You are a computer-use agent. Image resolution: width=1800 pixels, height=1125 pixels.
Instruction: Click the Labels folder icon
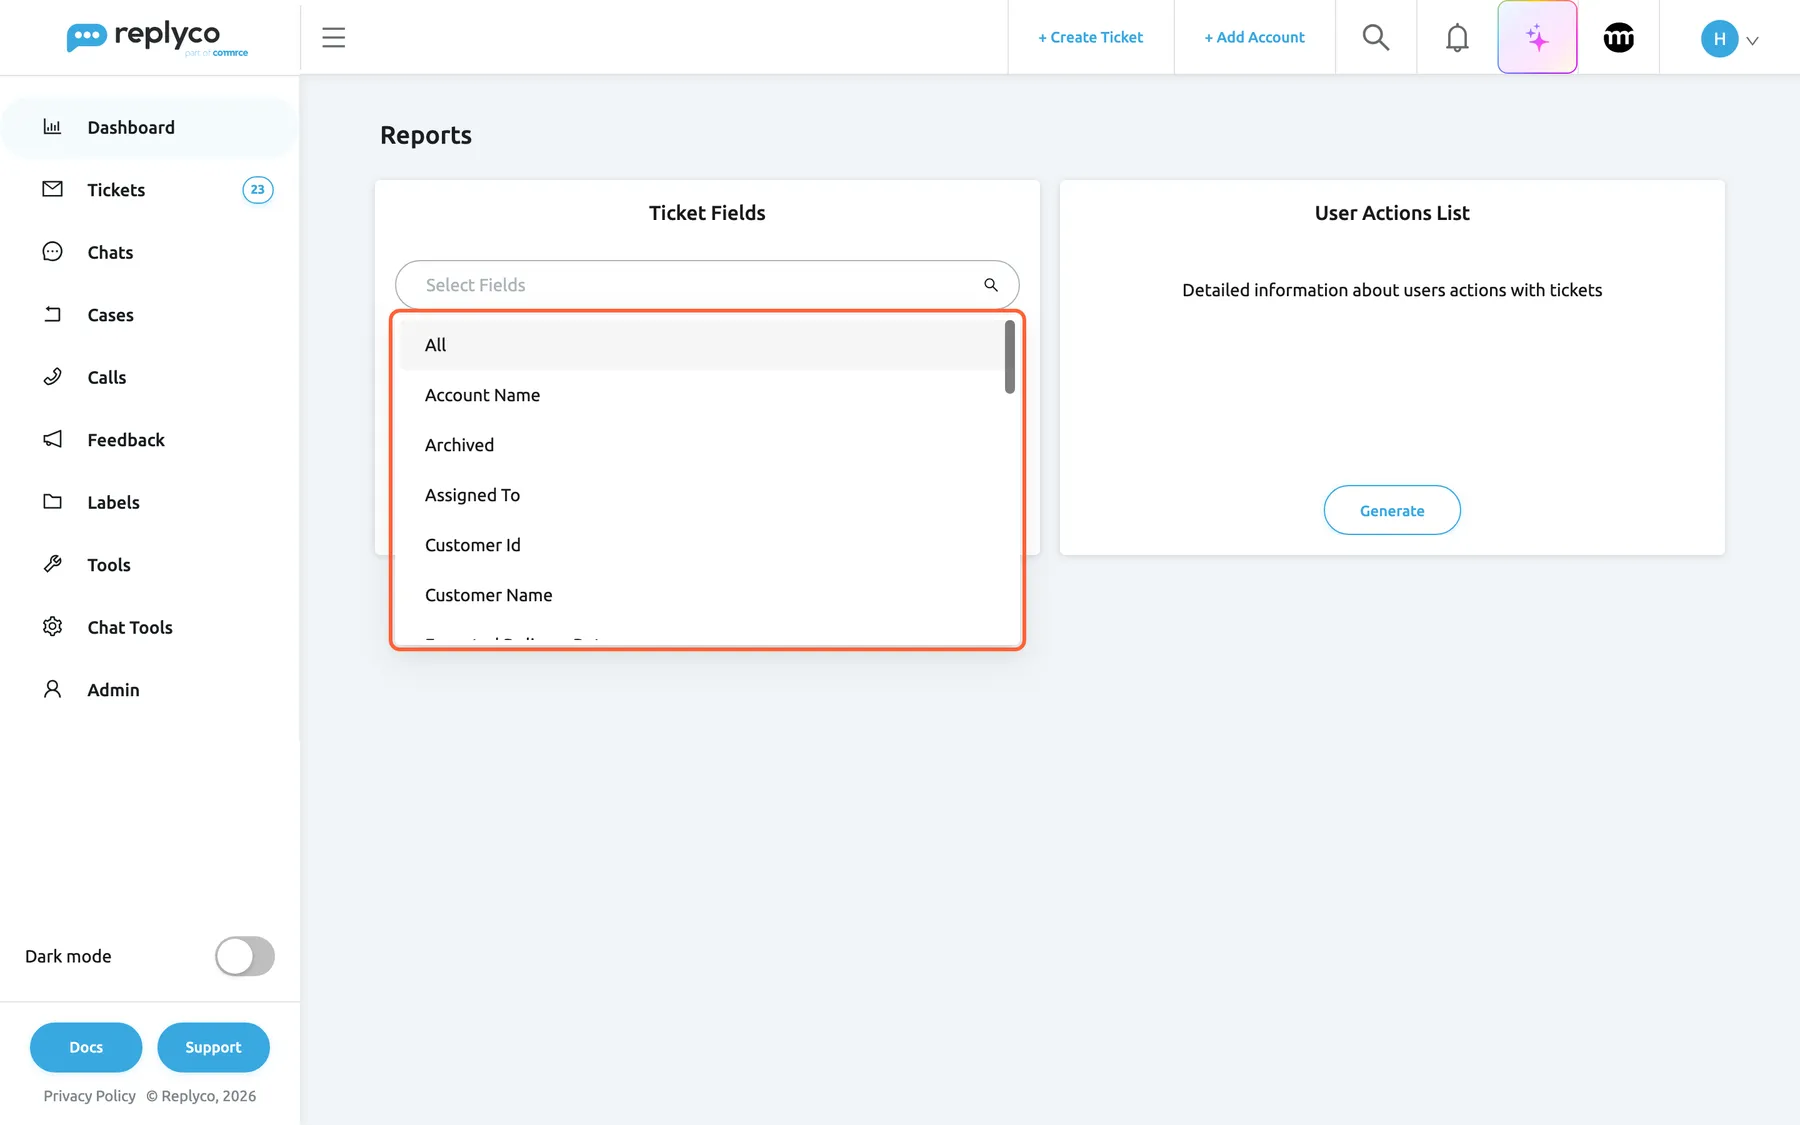click(52, 502)
